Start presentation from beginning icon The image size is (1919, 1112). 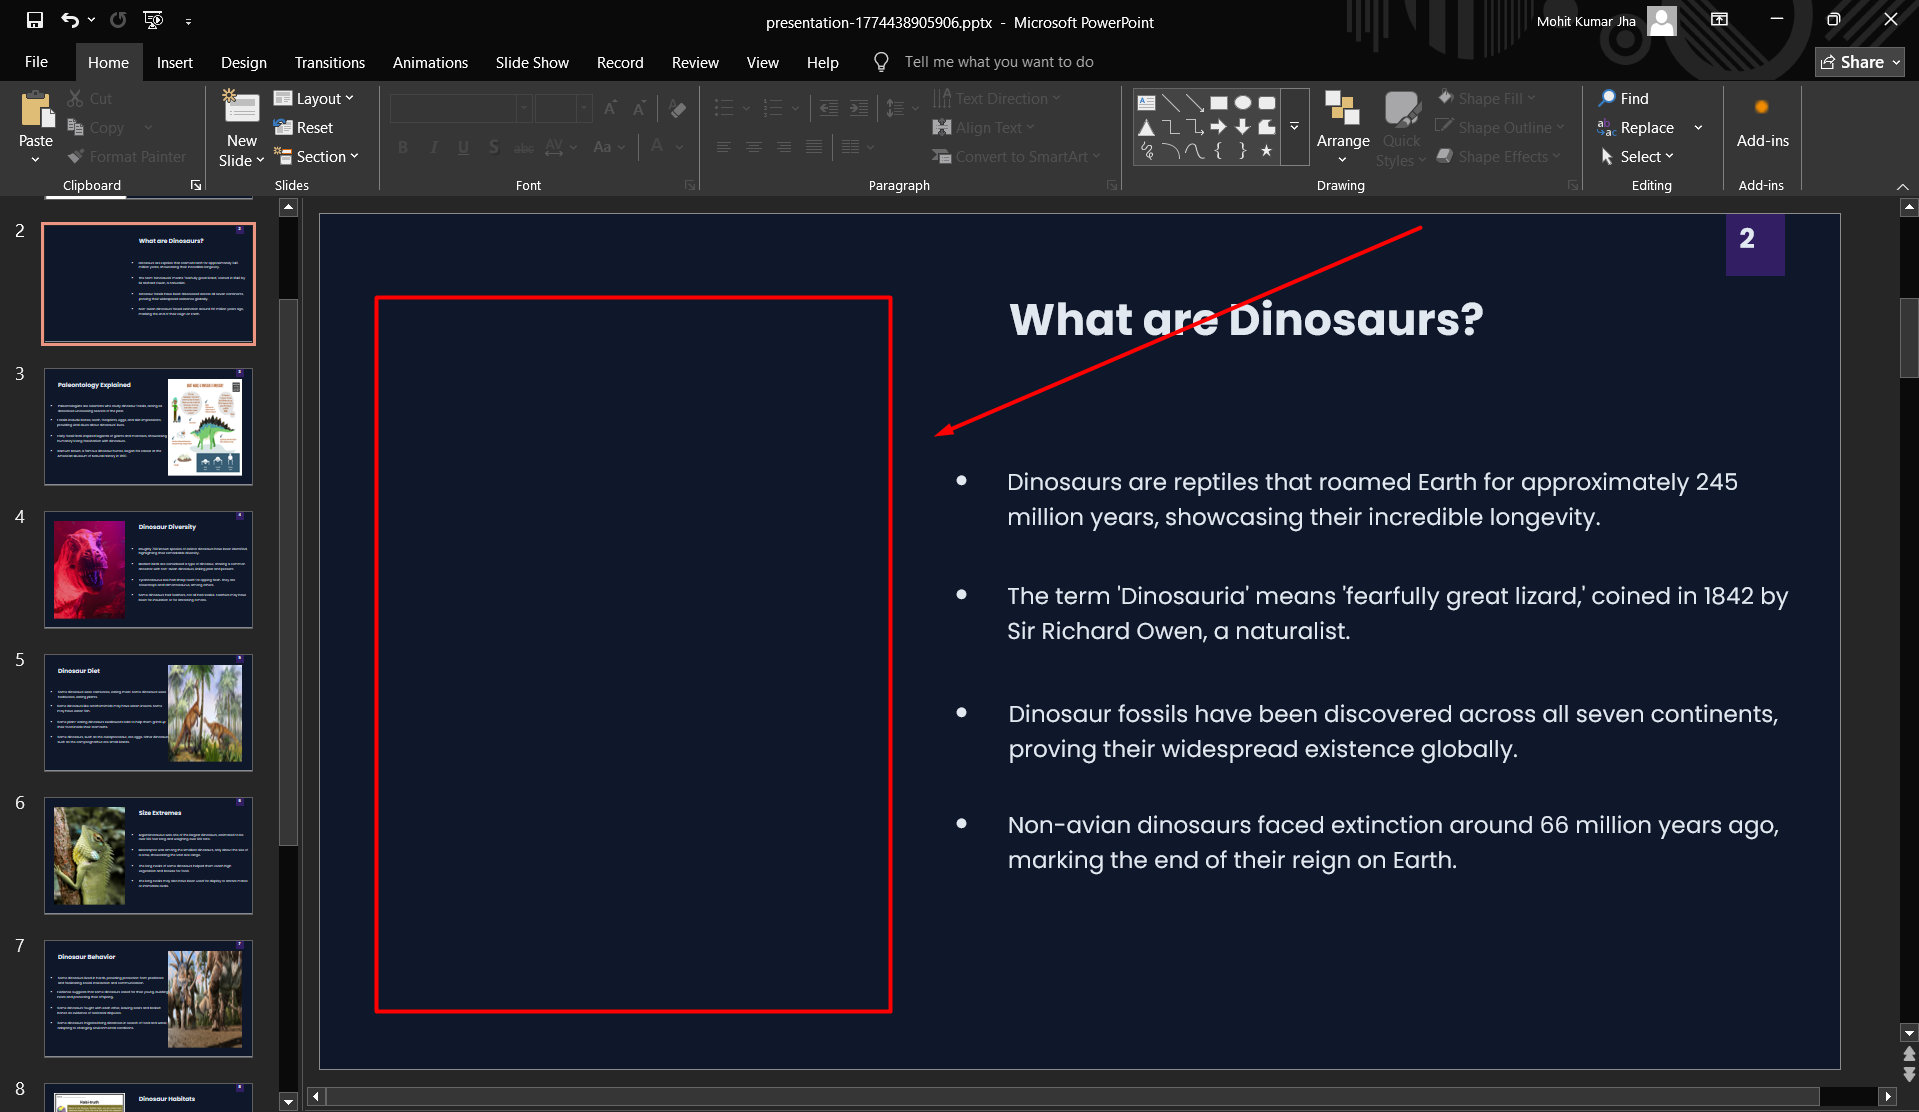153,20
